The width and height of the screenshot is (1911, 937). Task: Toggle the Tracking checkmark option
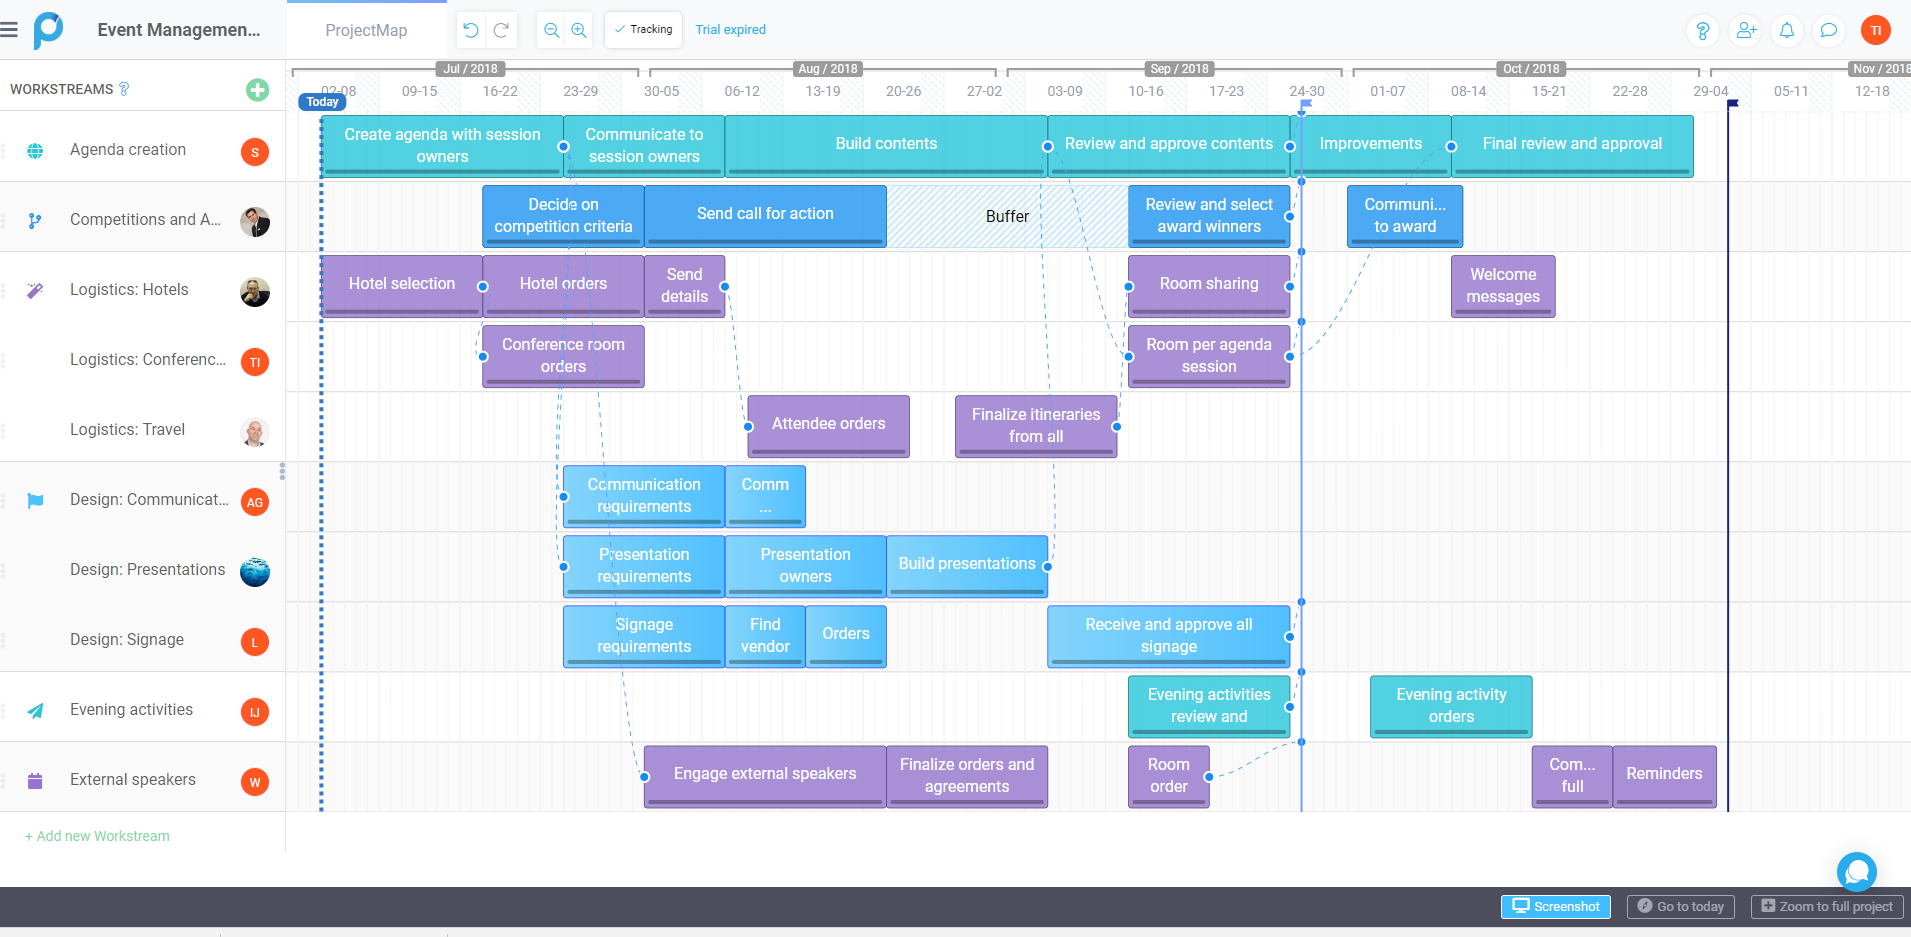coord(643,30)
